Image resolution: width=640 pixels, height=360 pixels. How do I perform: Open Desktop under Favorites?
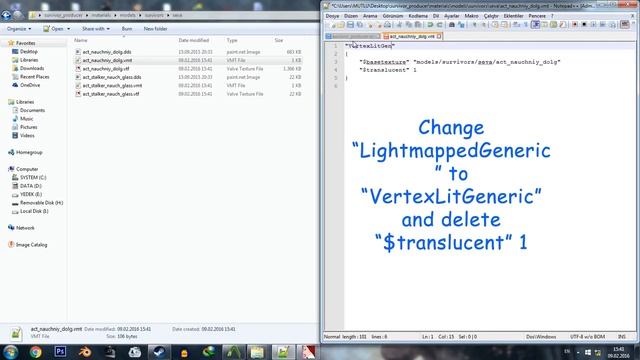coord(29,52)
